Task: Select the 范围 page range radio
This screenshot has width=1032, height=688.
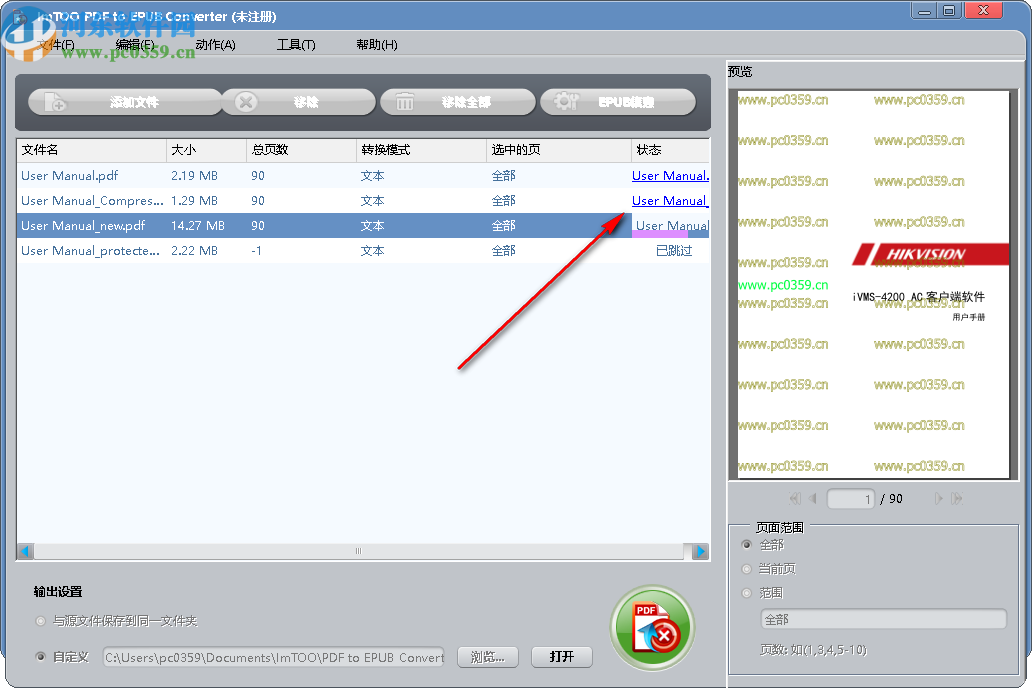Action: (x=746, y=592)
